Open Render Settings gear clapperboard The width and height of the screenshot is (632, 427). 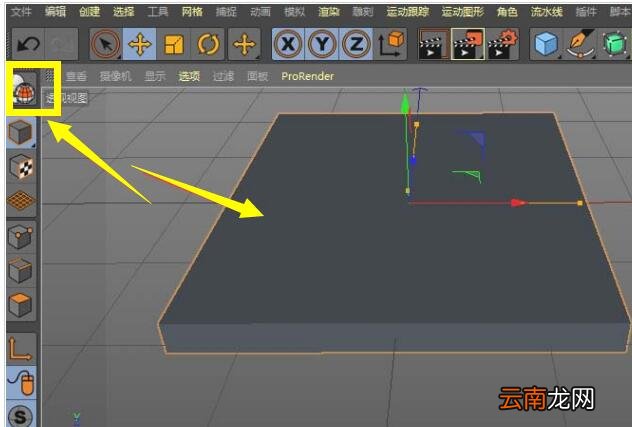pos(502,44)
